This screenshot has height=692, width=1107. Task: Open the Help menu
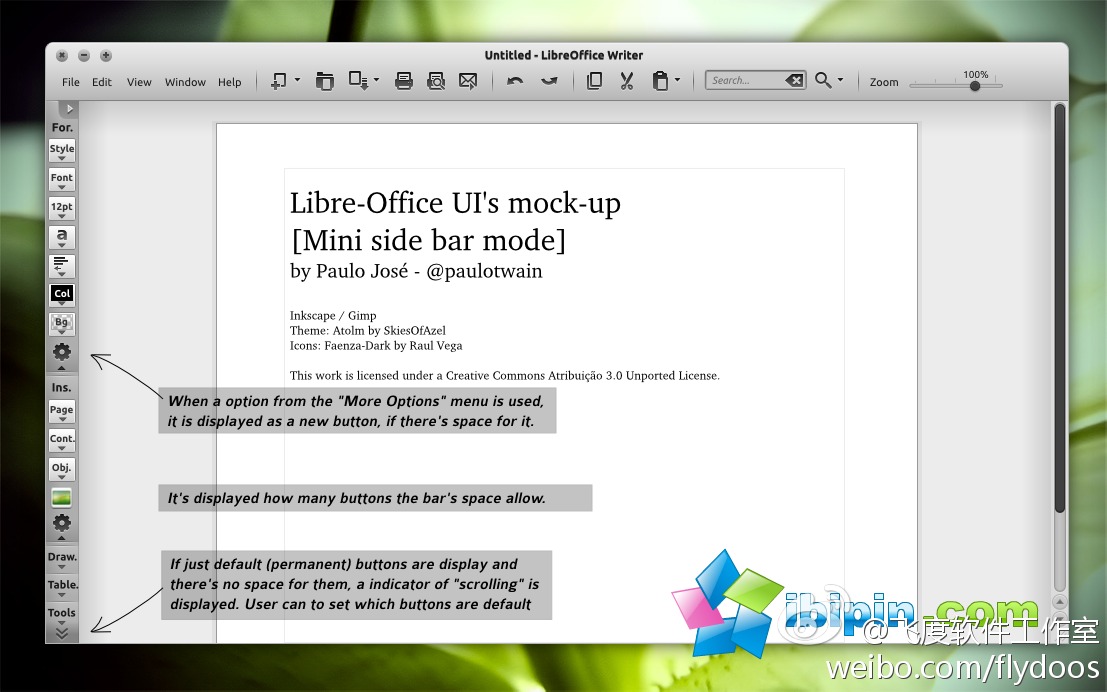pos(229,82)
